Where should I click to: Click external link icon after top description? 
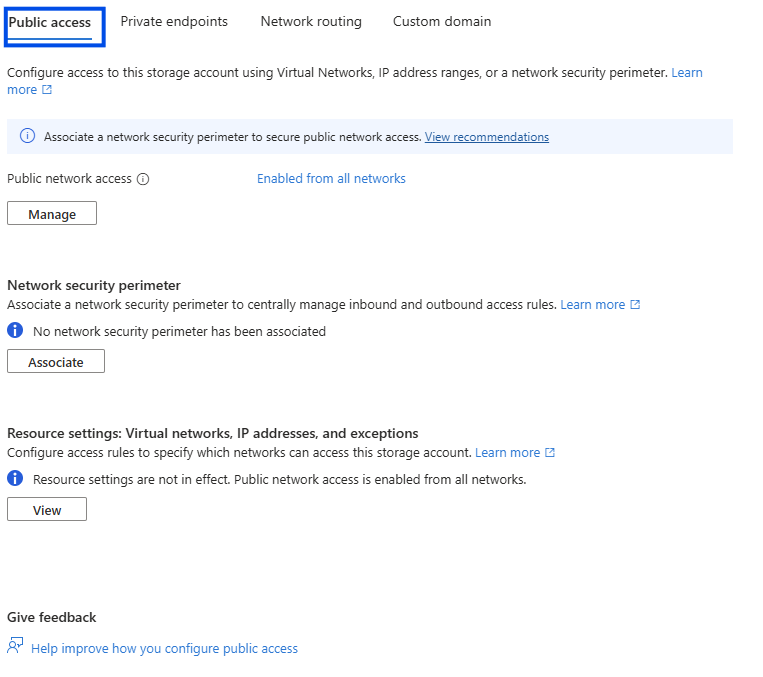47,90
